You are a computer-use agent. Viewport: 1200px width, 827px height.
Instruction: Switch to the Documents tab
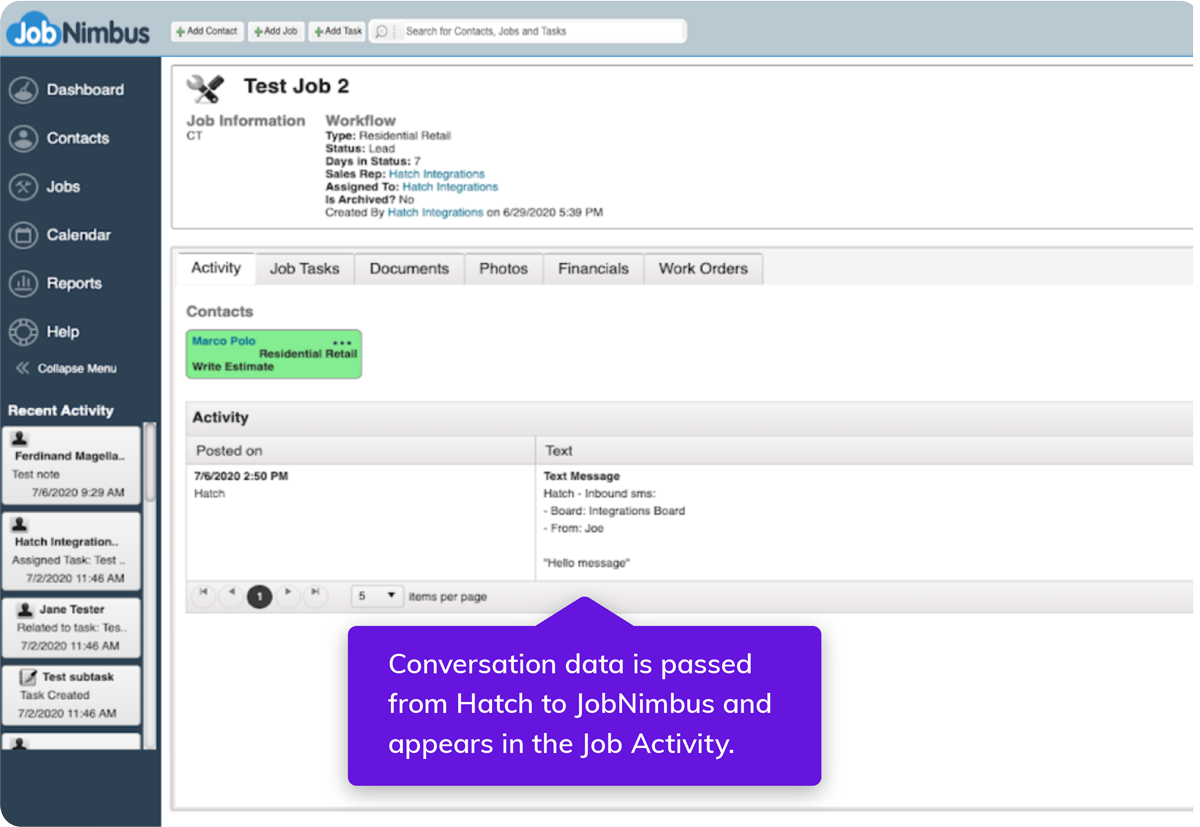pos(408,268)
